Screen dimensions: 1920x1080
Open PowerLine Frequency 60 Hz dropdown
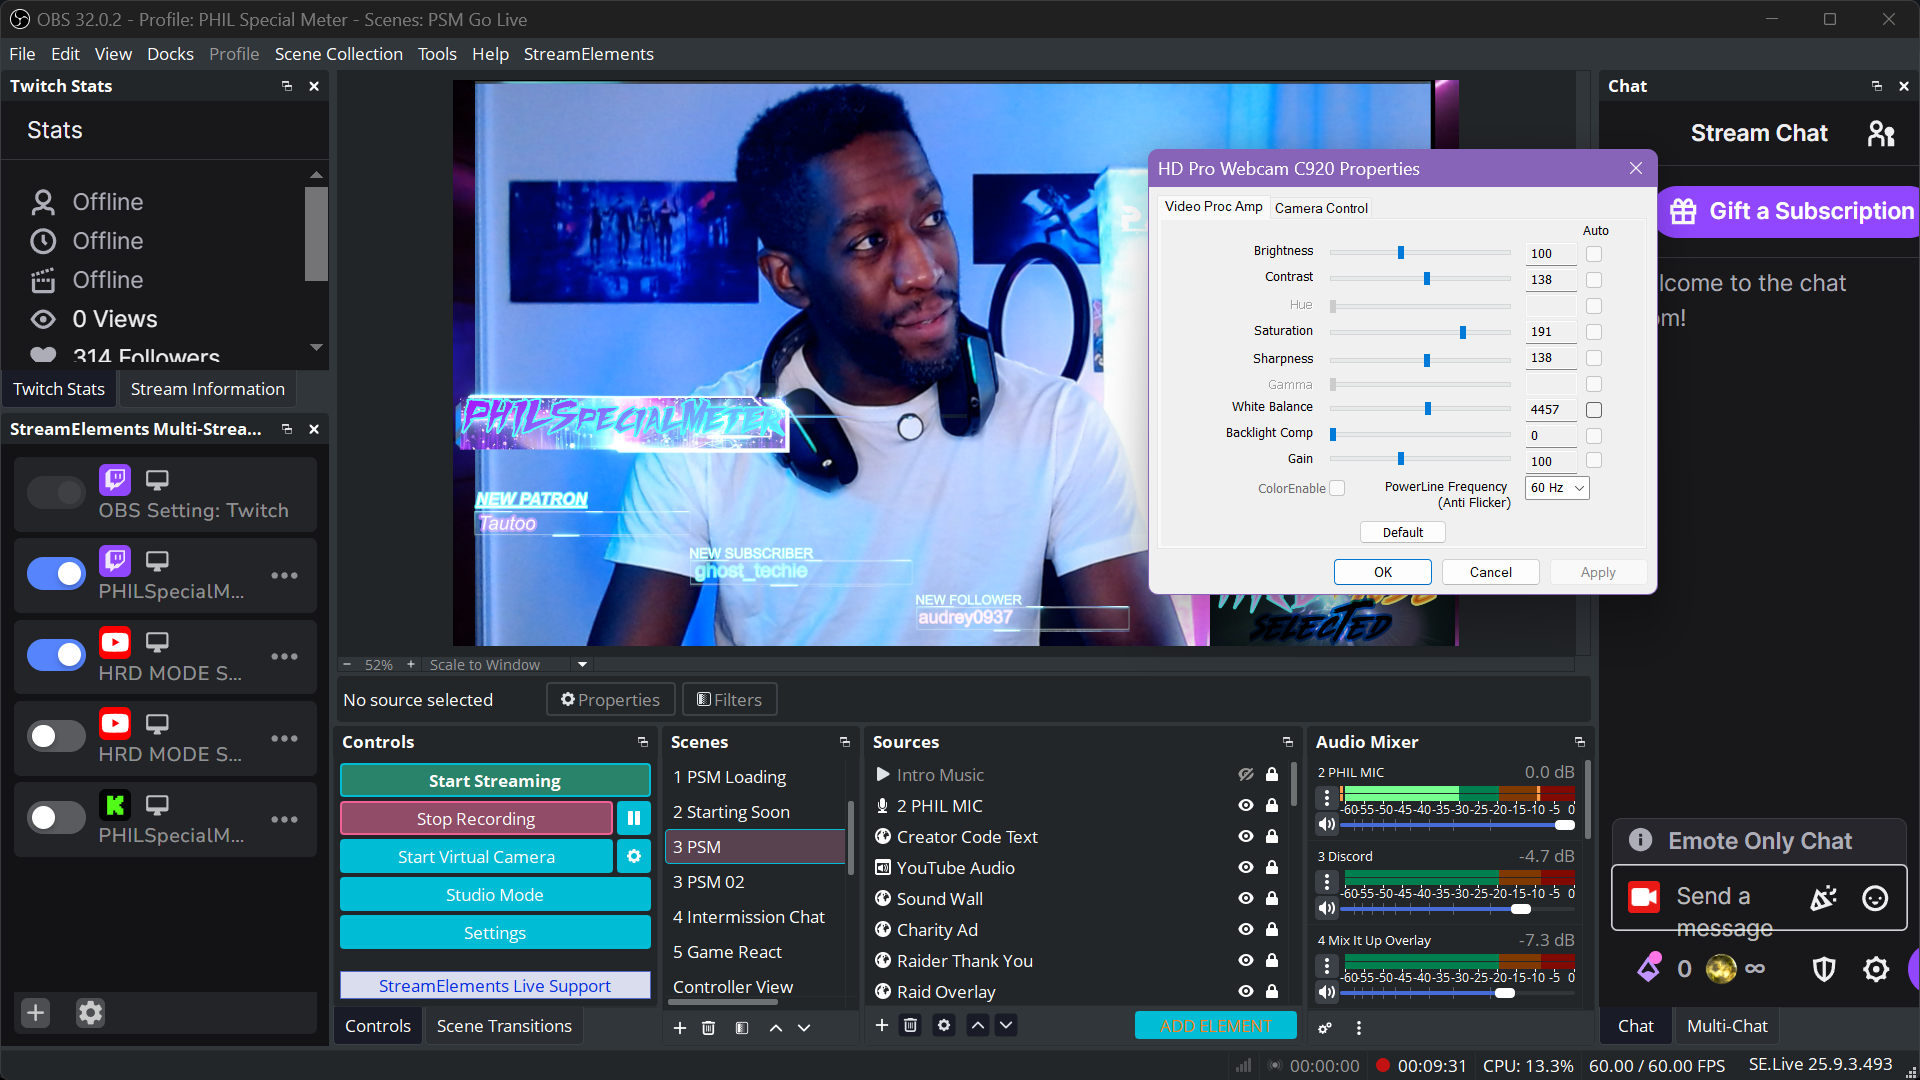tap(1557, 488)
